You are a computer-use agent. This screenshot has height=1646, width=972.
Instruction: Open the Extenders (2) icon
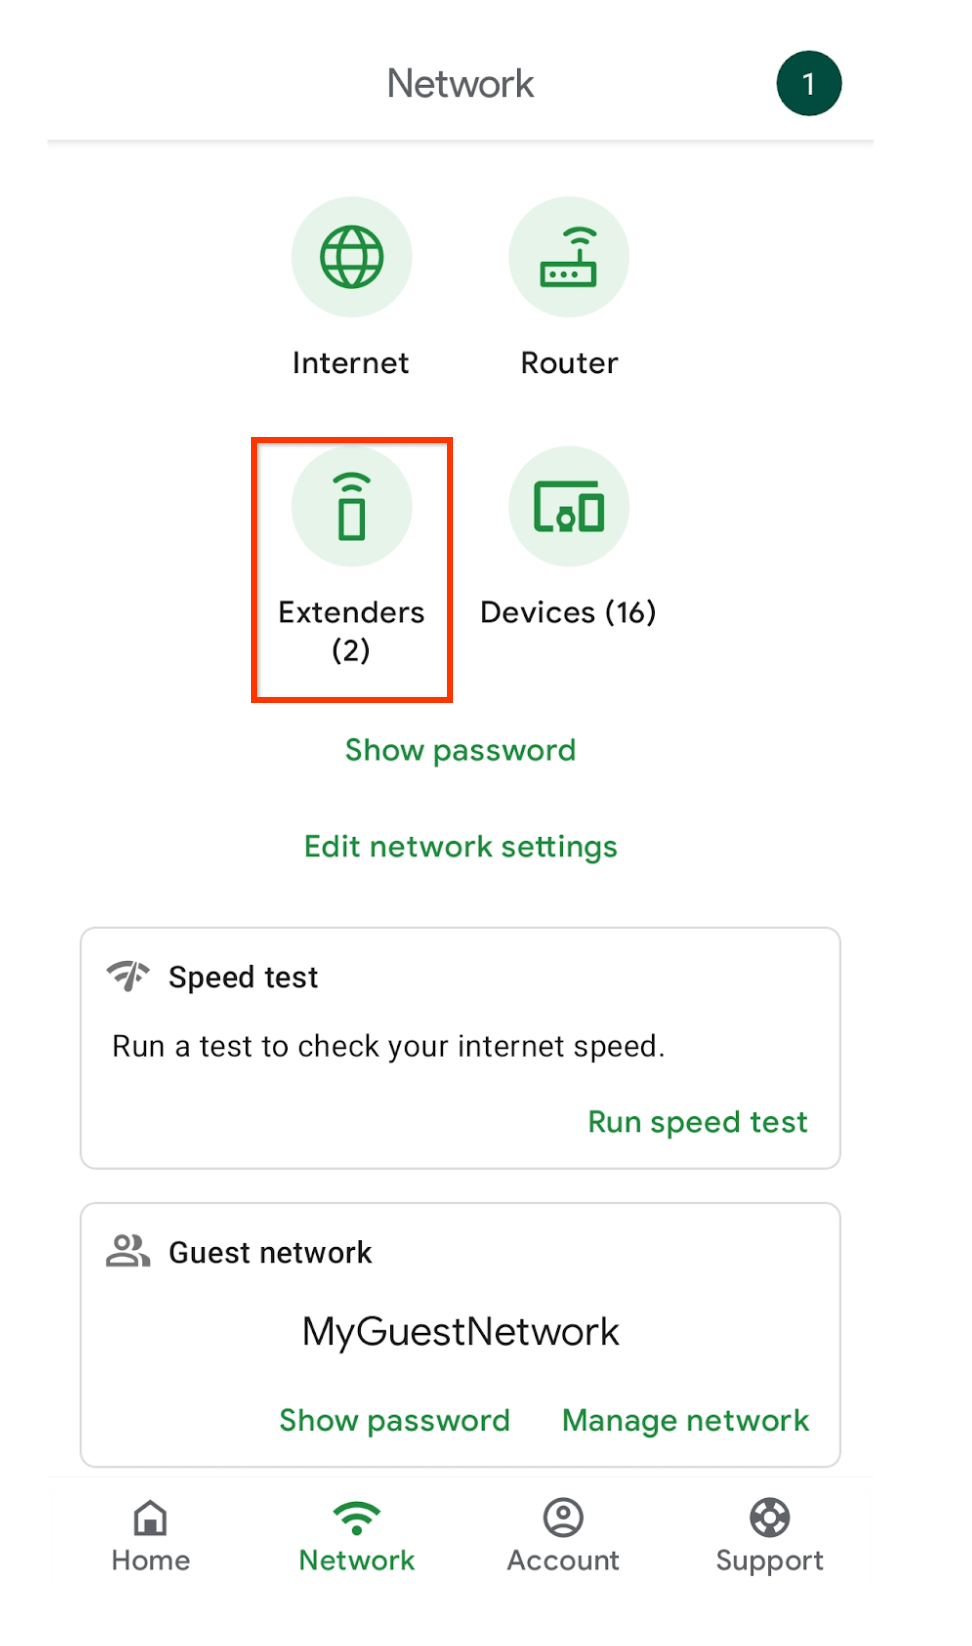click(x=351, y=506)
